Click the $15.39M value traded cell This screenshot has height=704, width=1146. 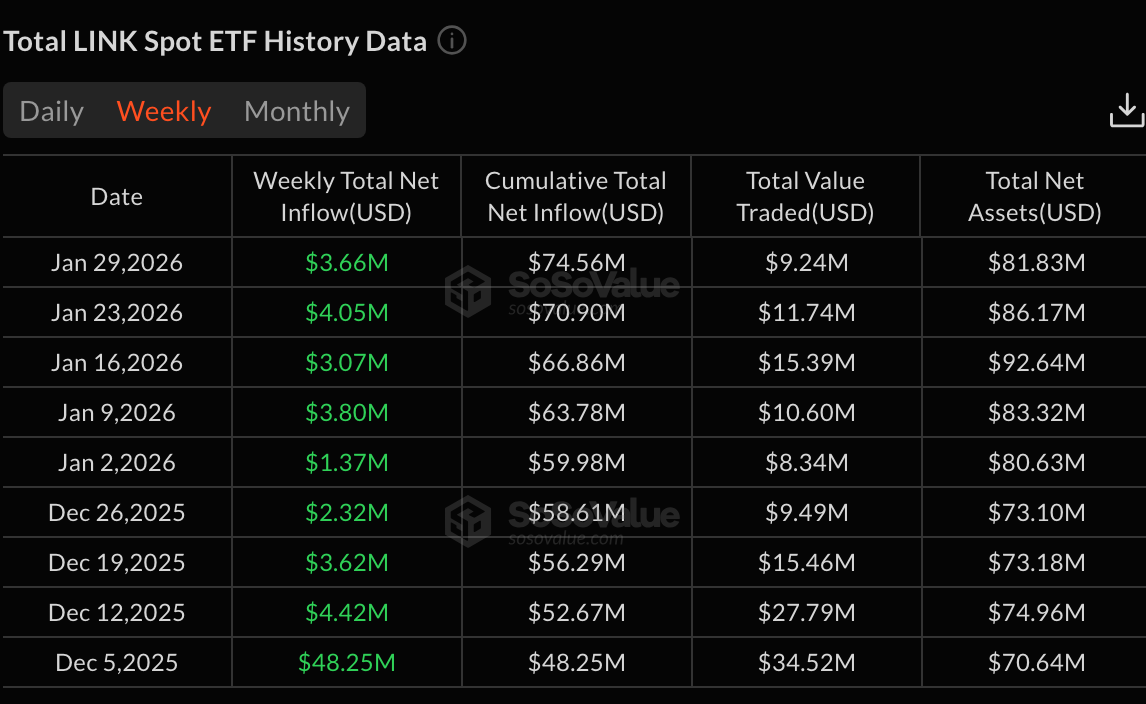coord(805,363)
